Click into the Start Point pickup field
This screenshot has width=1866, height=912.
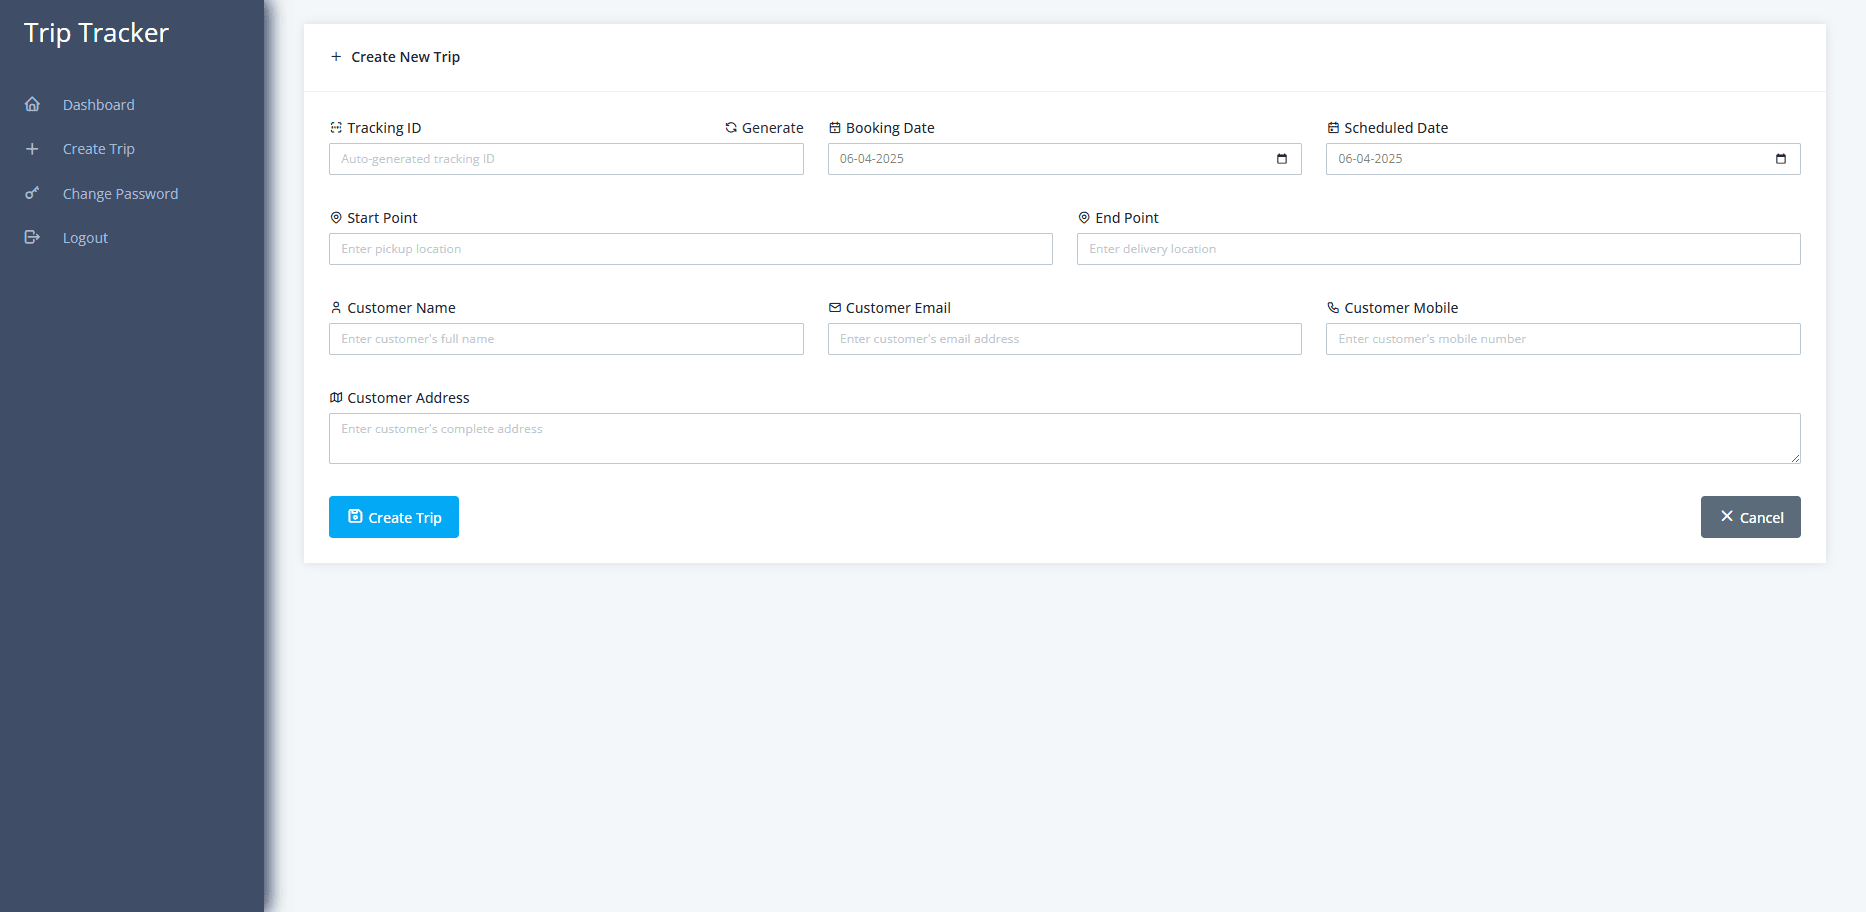pyautogui.click(x=690, y=249)
